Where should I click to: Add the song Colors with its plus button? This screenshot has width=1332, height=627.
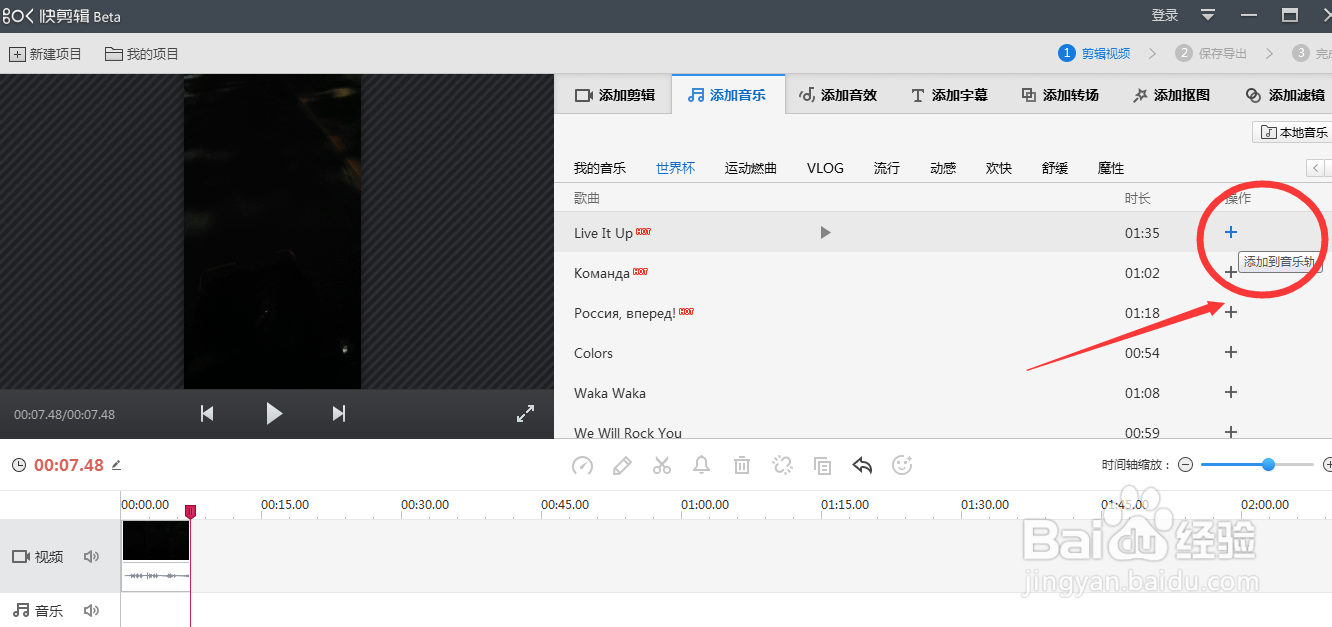(x=1230, y=352)
